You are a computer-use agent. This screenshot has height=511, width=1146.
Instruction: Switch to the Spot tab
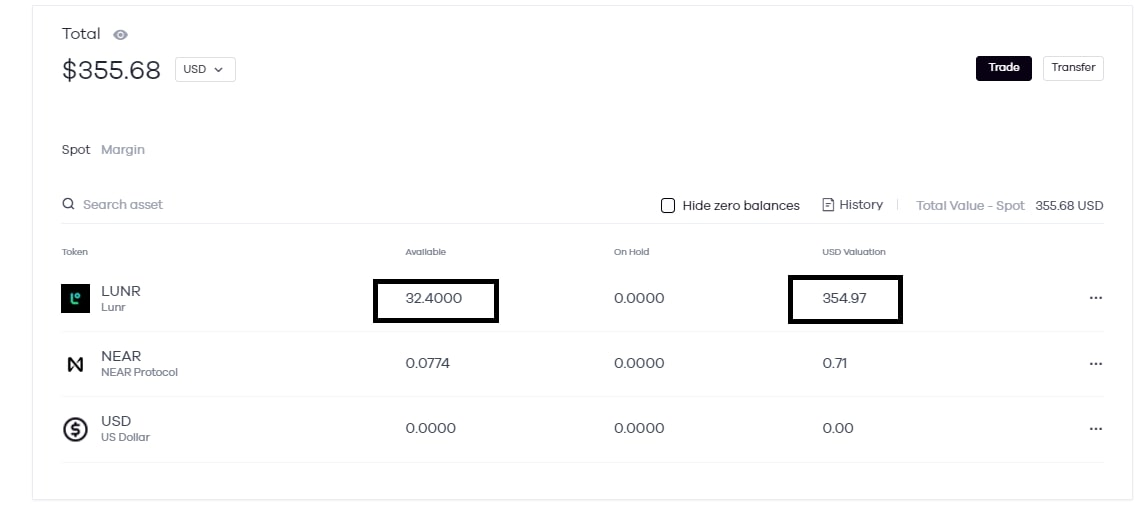click(76, 150)
